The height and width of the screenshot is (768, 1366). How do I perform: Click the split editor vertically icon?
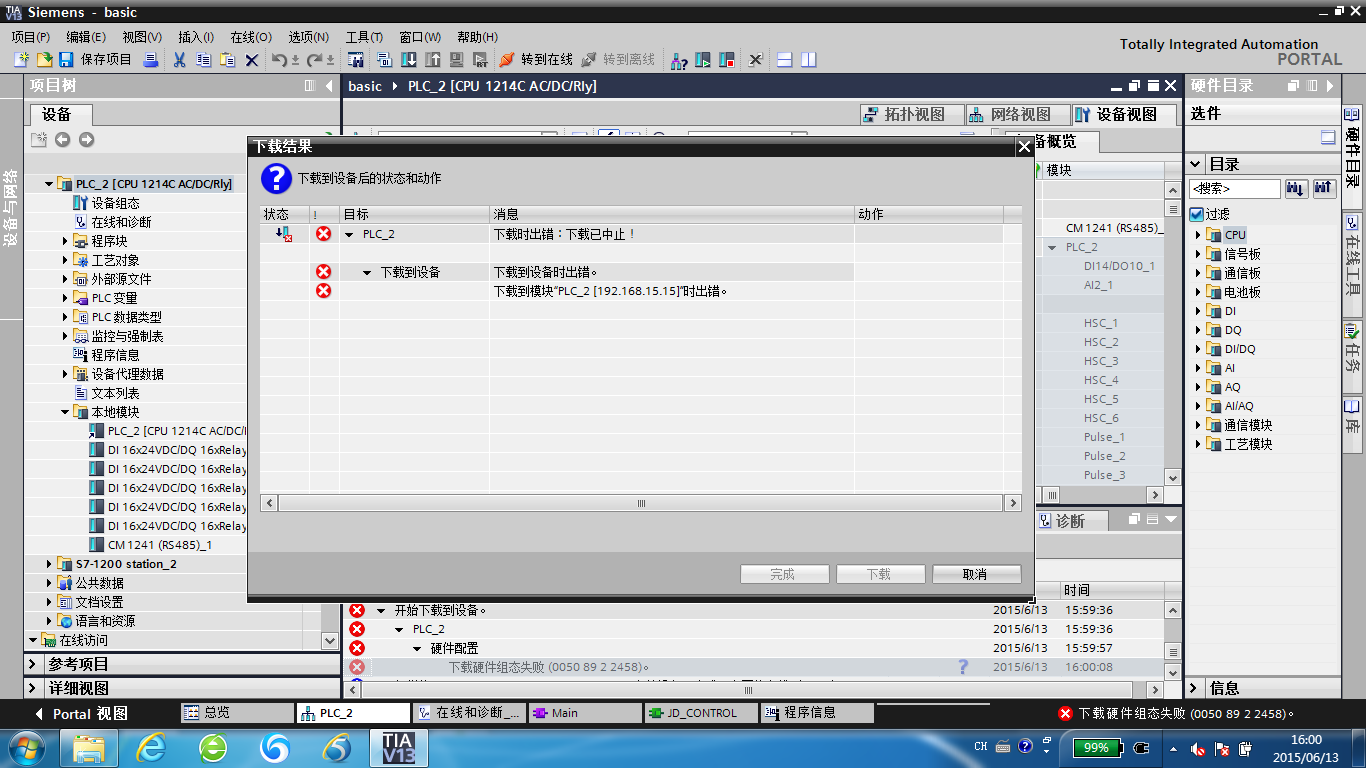[x=809, y=60]
